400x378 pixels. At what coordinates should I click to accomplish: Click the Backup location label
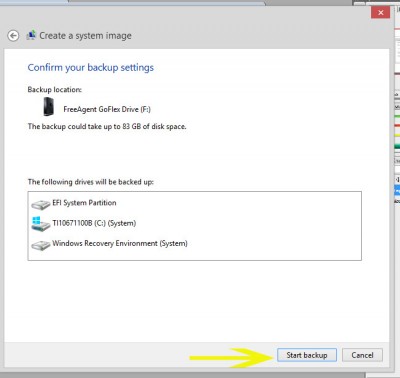pyautogui.click(x=55, y=90)
